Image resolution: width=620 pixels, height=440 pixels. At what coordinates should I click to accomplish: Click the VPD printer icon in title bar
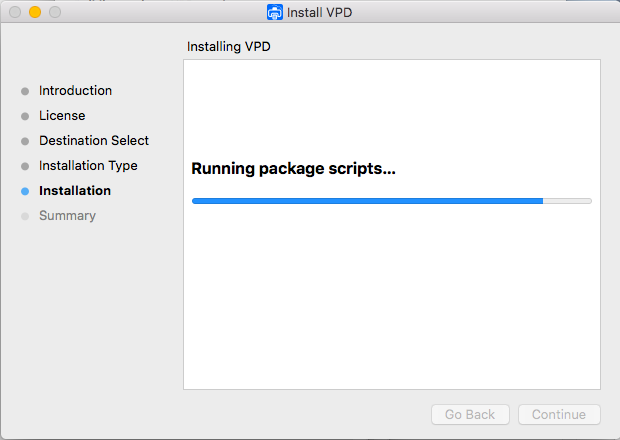(x=275, y=12)
